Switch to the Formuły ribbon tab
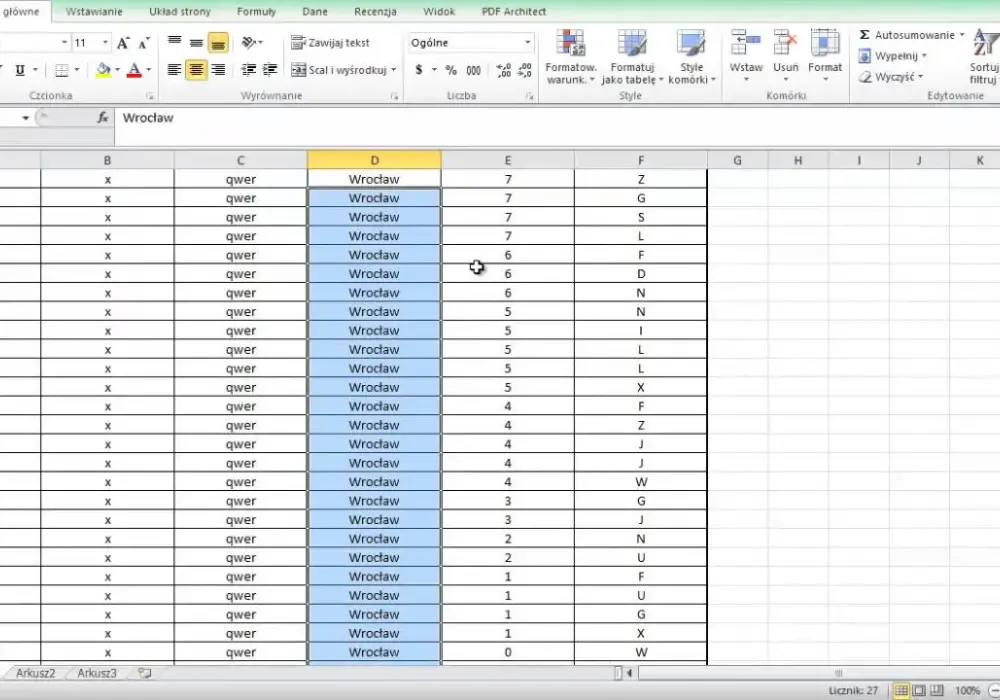The width and height of the screenshot is (1000, 700). pyautogui.click(x=256, y=11)
